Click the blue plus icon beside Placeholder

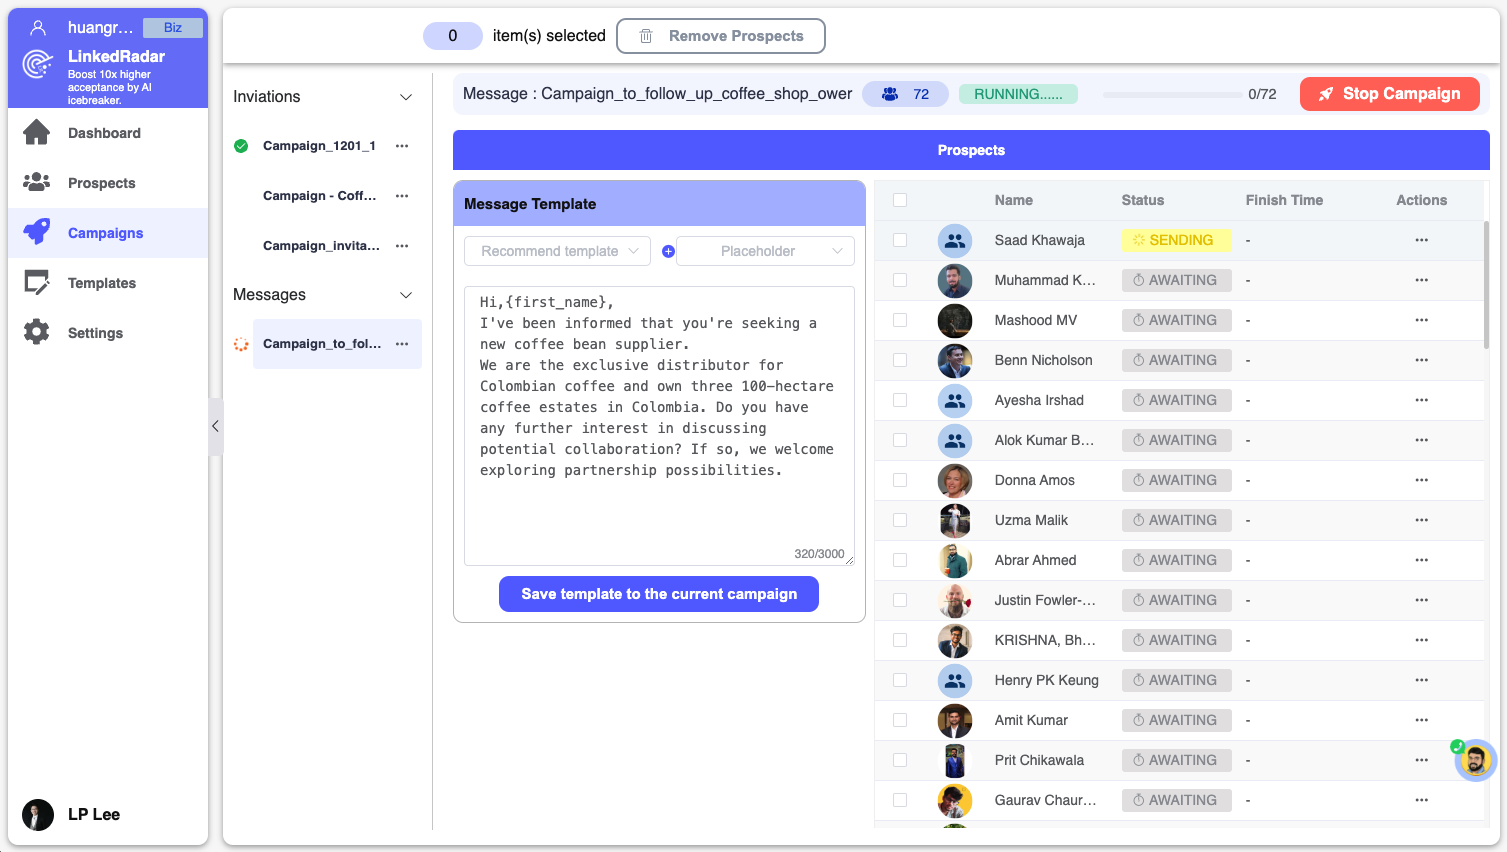pos(668,251)
